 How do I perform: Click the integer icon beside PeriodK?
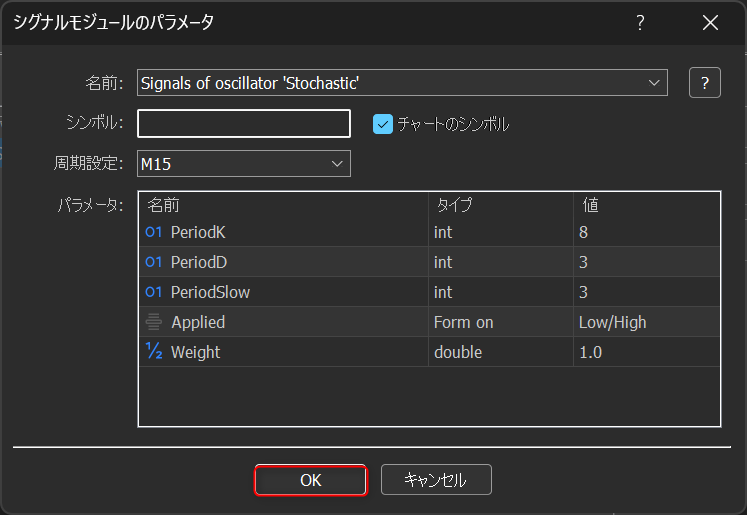click(x=153, y=232)
